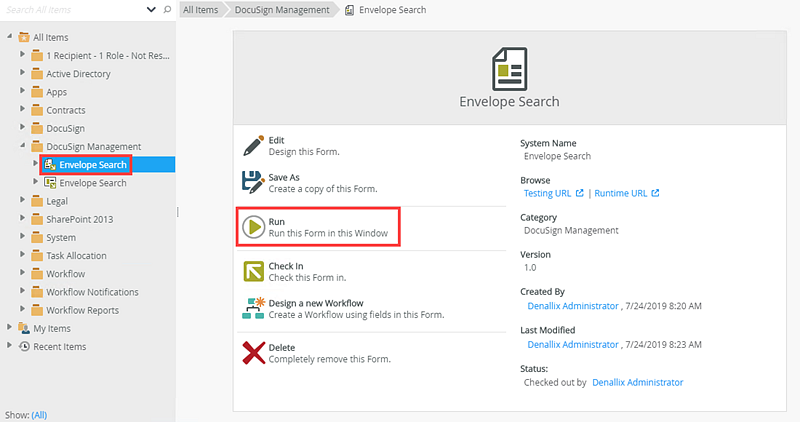
Task: Click Design a new Workflow action text
Action: [x=356, y=309]
